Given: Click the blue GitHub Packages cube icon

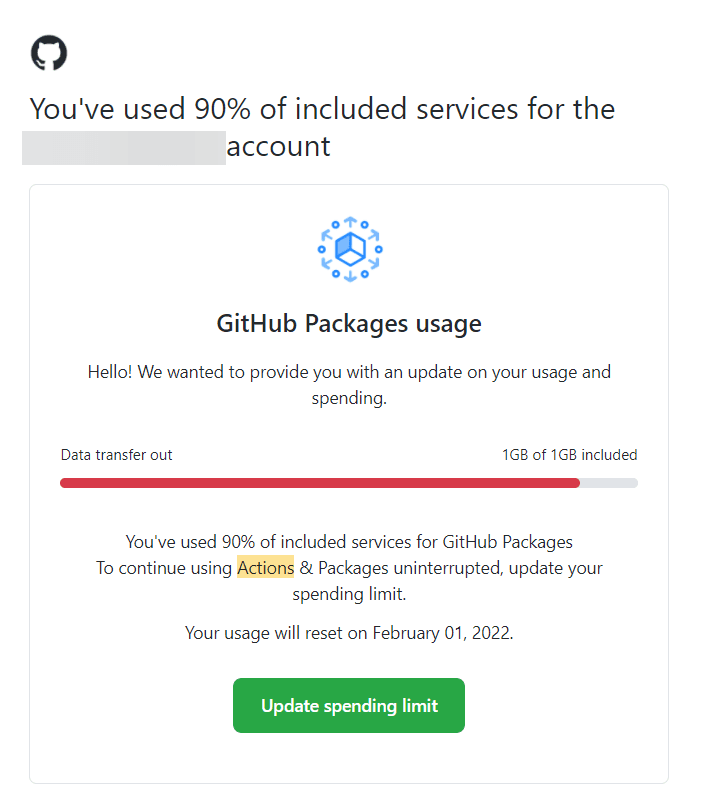Looking at the screenshot, I should point(349,247).
